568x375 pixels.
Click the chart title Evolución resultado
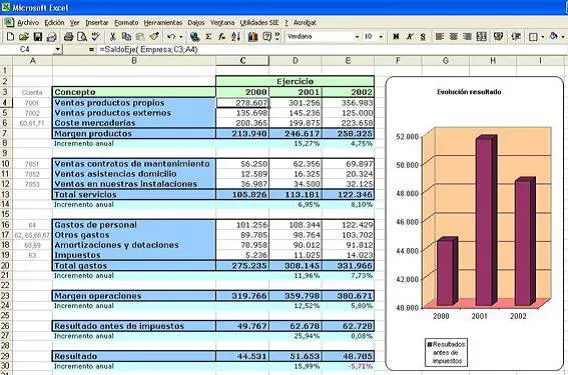(469, 92)
